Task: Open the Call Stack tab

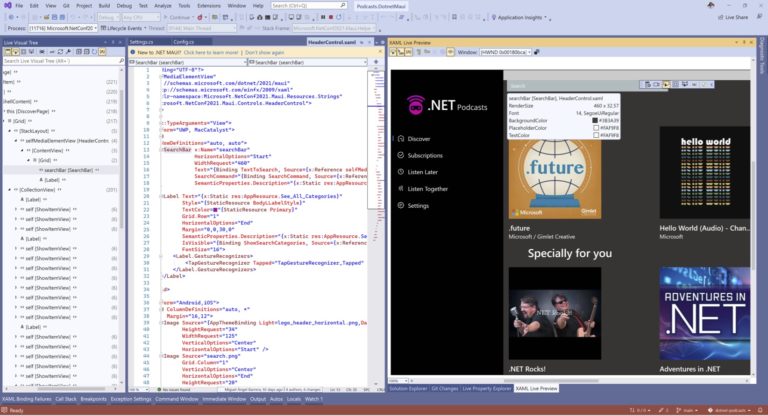Action: 66,399
